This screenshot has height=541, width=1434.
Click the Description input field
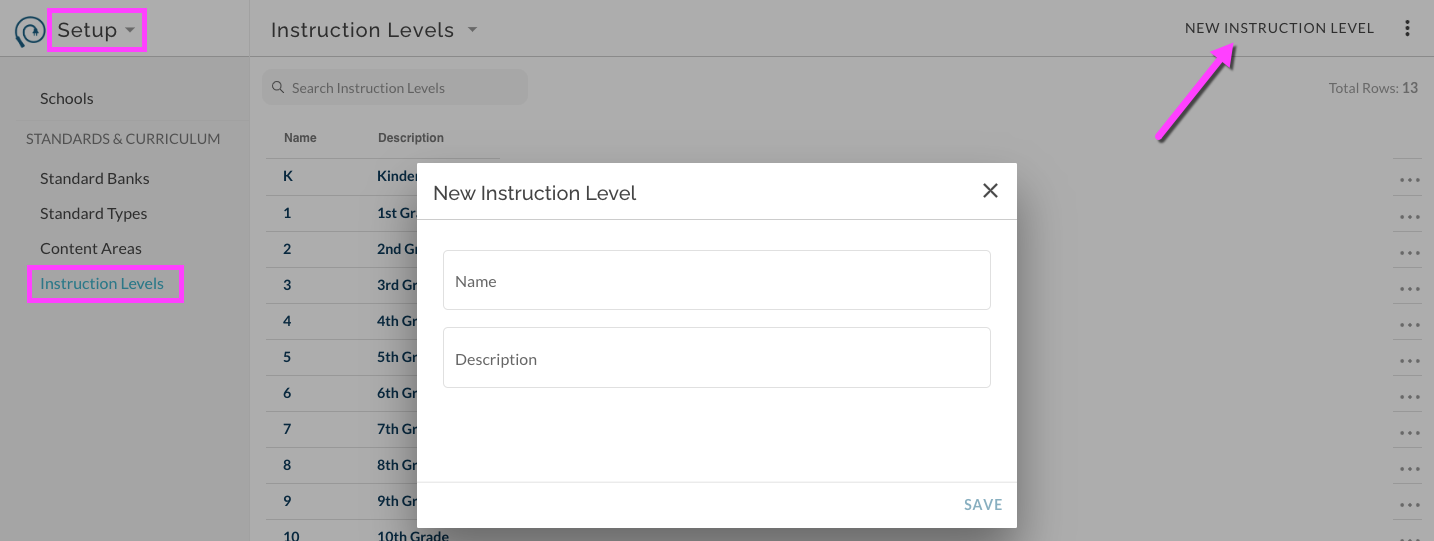click(x=717, y=358)
